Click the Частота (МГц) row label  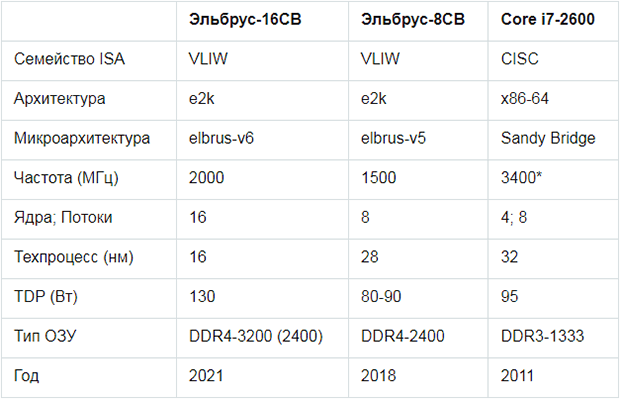click(66, 178)
